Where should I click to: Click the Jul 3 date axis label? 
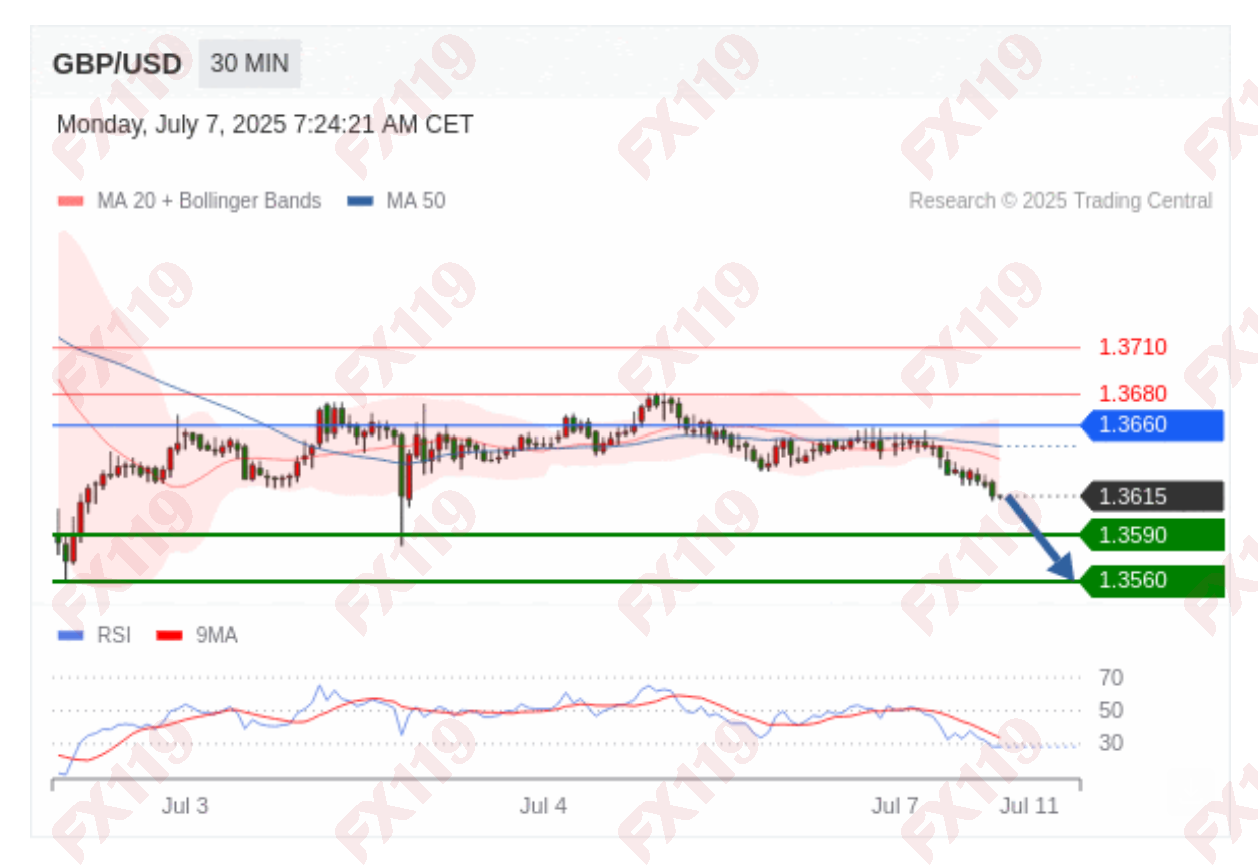(x=185, y=807)
